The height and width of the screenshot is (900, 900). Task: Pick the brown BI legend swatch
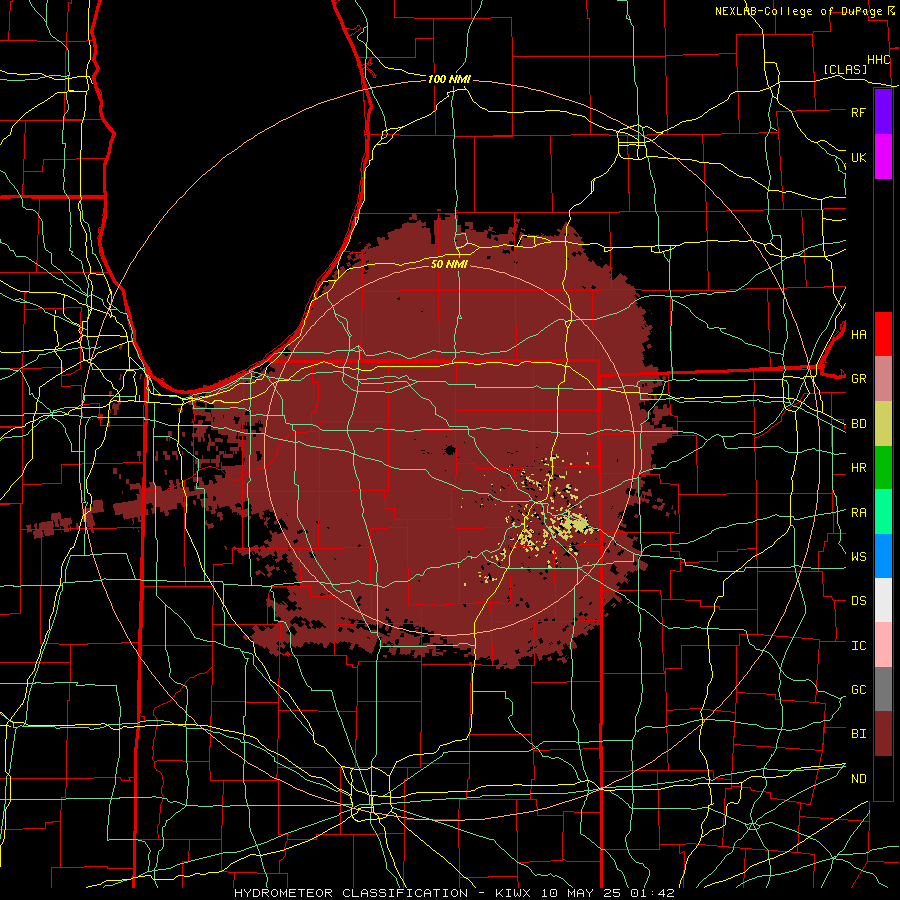pos(883,734)
